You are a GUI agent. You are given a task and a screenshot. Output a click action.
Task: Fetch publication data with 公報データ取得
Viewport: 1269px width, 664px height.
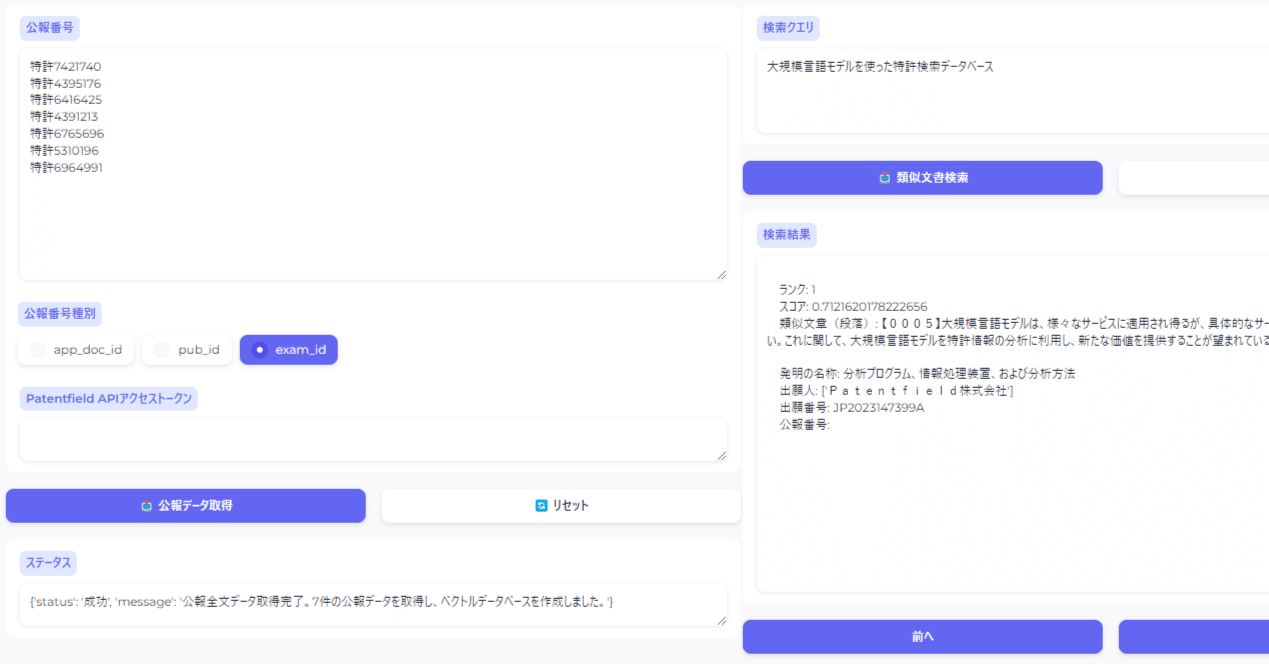(185, 505)
